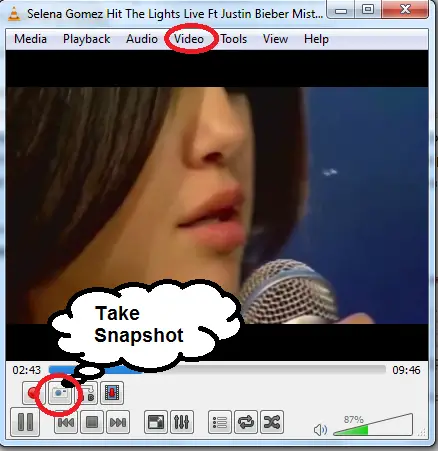Show the playlist
438x451 pixels.
(220, 422)
